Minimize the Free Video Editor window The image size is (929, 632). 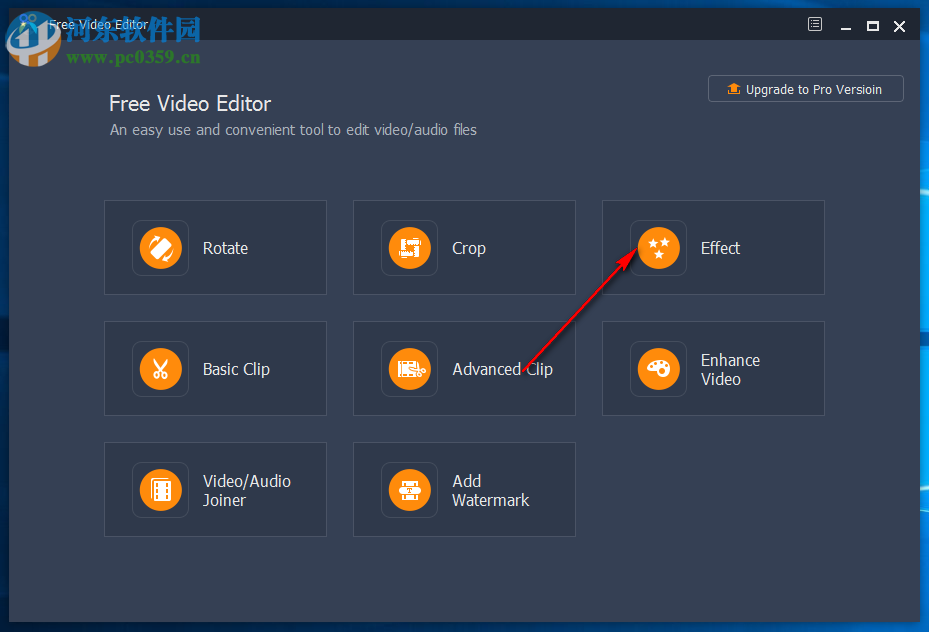[x=845, y=25]
